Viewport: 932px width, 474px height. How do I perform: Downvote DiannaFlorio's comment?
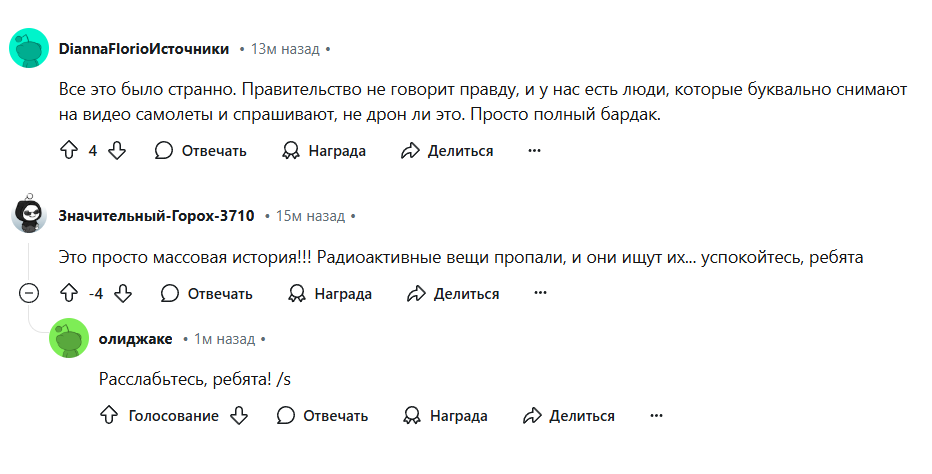pyautogui.click(x=117, y=150)
